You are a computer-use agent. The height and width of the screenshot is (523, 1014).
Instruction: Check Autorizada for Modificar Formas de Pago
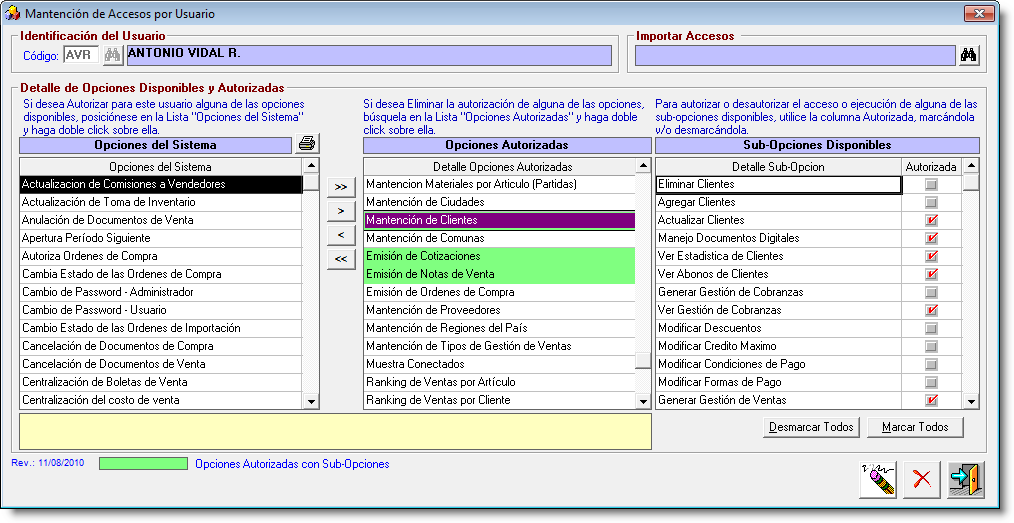coord(931,382)
